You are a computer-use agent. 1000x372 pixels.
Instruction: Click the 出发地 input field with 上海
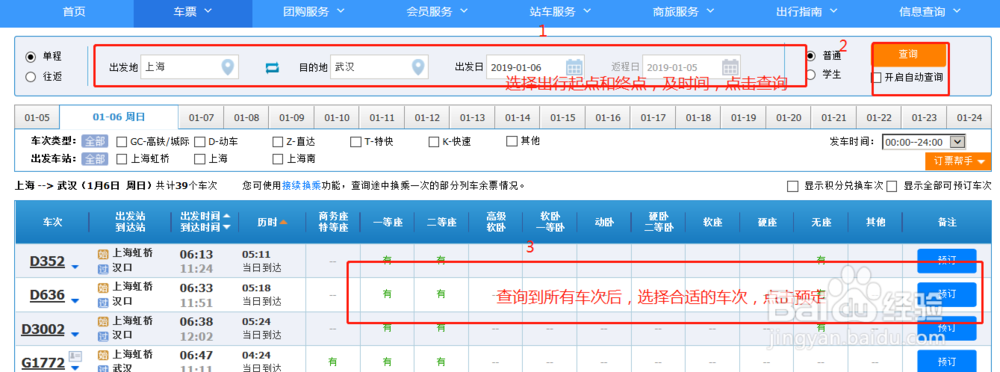pos(189,67)
